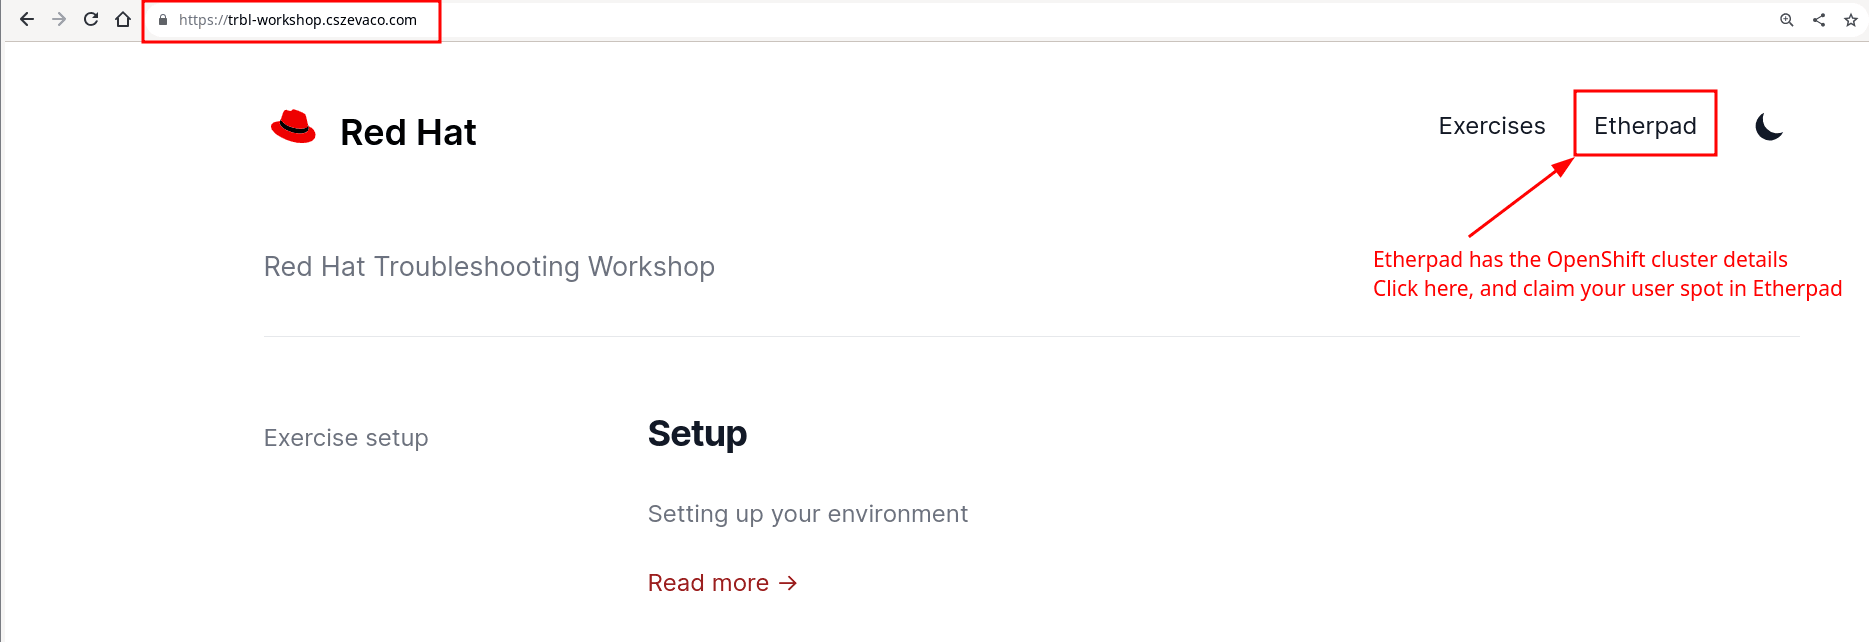This screenshot has height=642, width=1869.
Task: Click the share icon in the address bar
Action: (x=1819, y=20)
